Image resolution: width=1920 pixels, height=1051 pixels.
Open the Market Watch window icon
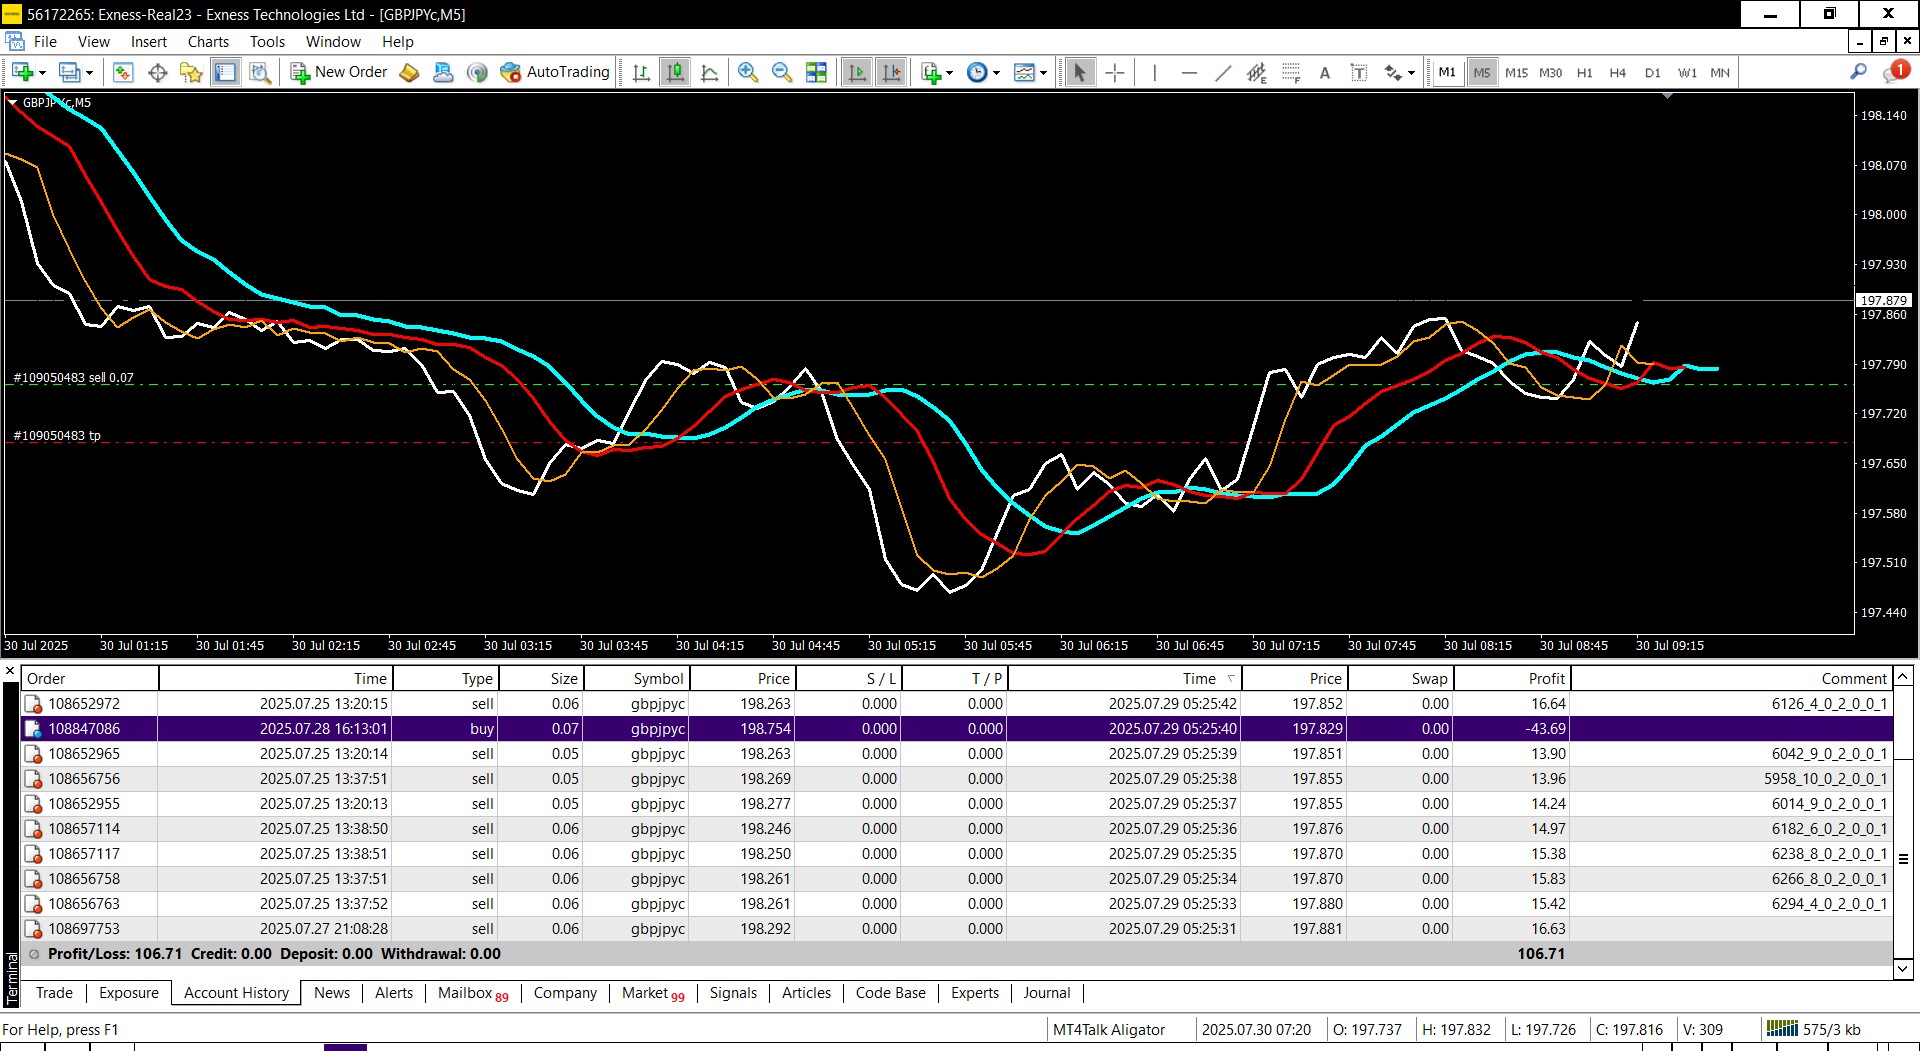(123, 72)
